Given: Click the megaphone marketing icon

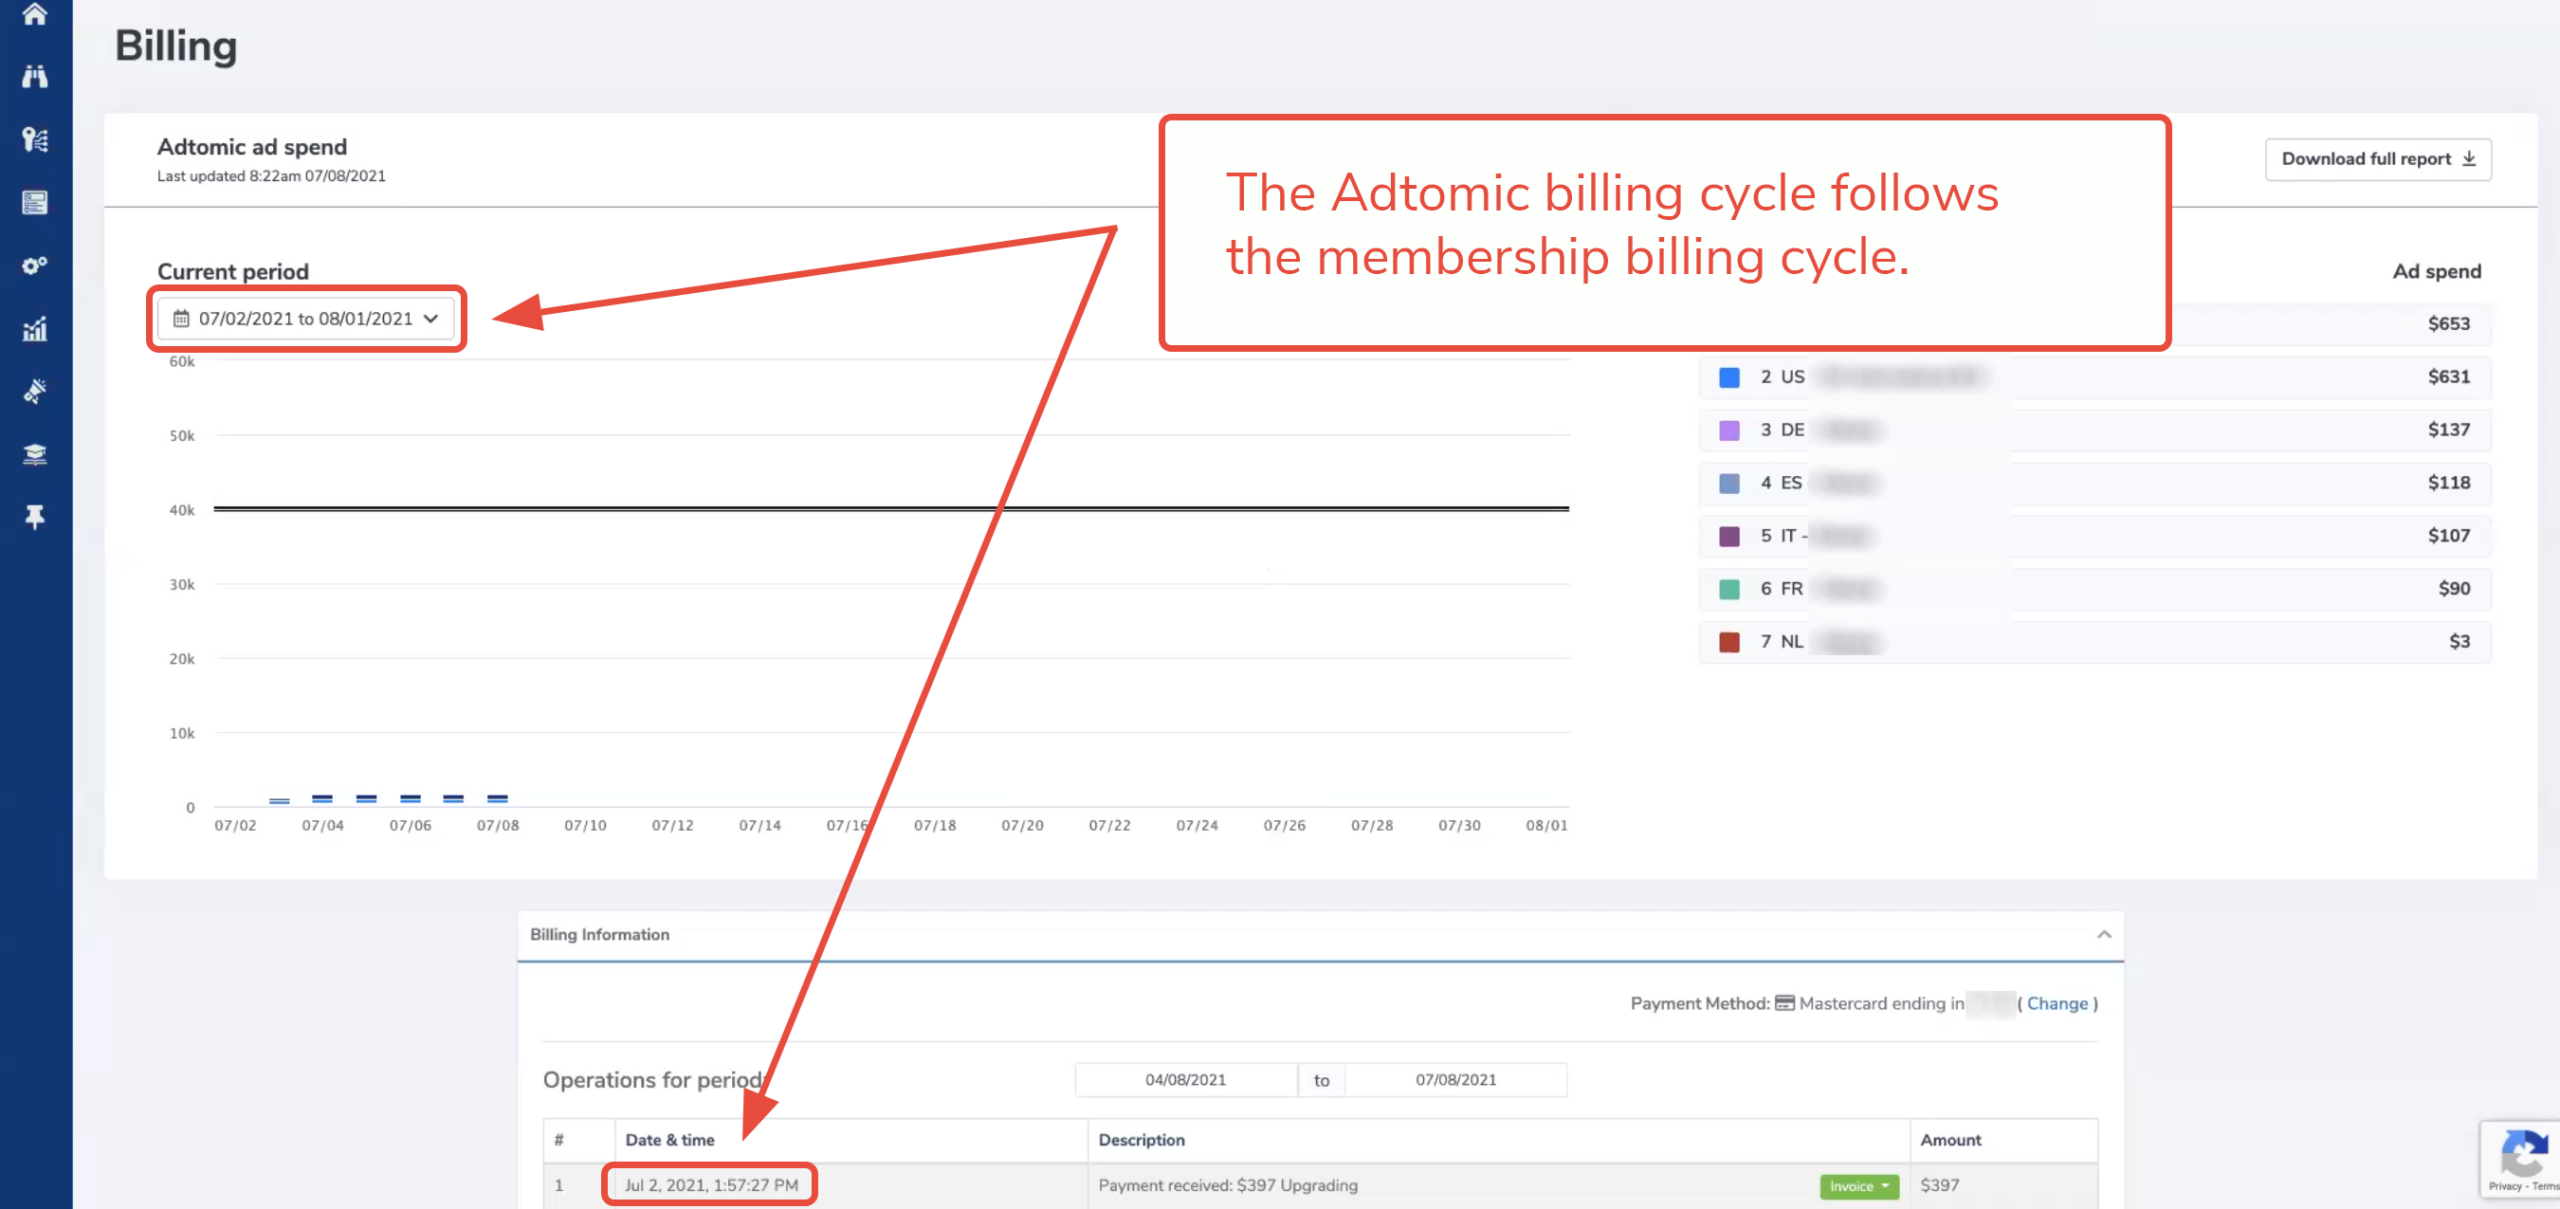Looking at the screenshot, I should (35, 391).
